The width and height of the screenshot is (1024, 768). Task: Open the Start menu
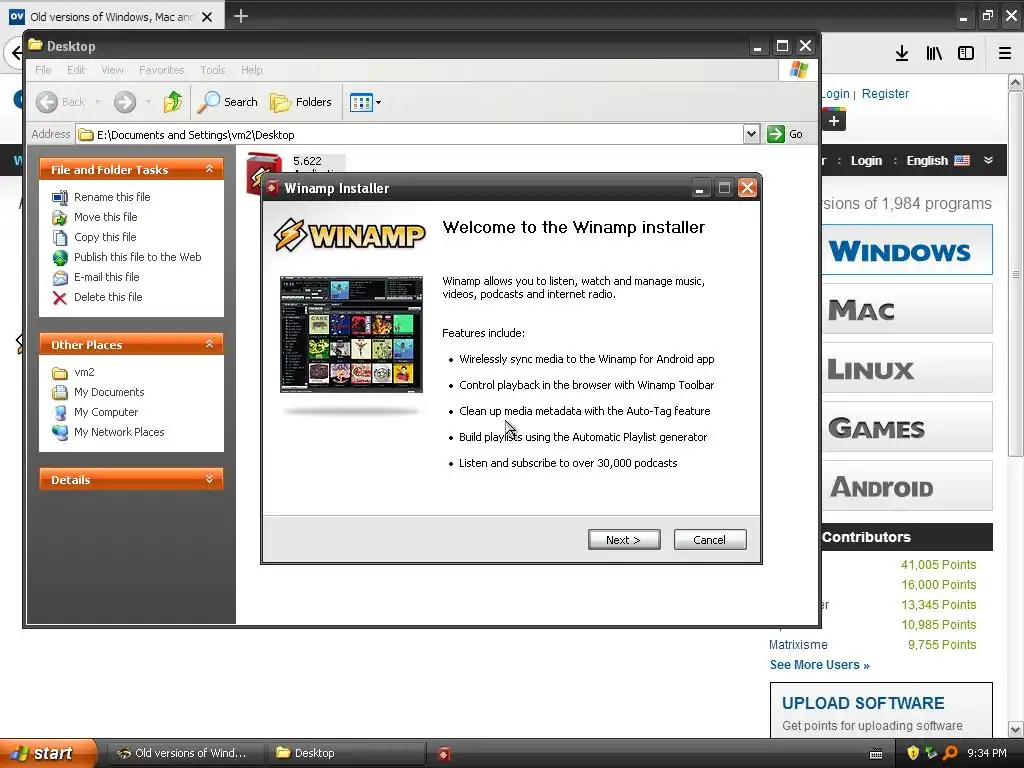(x=47, y=753)
